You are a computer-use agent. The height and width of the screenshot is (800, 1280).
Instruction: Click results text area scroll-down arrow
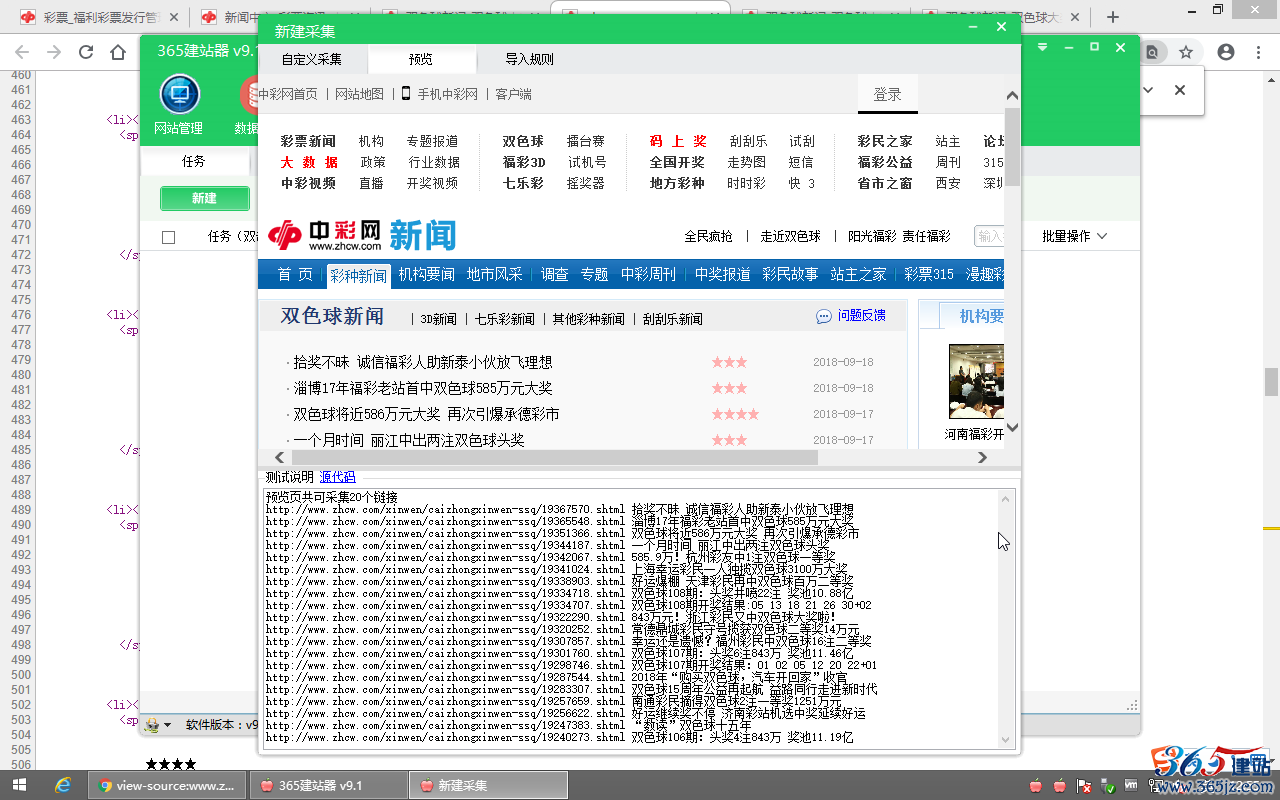pyautogui.click(x=1007, y=739)
